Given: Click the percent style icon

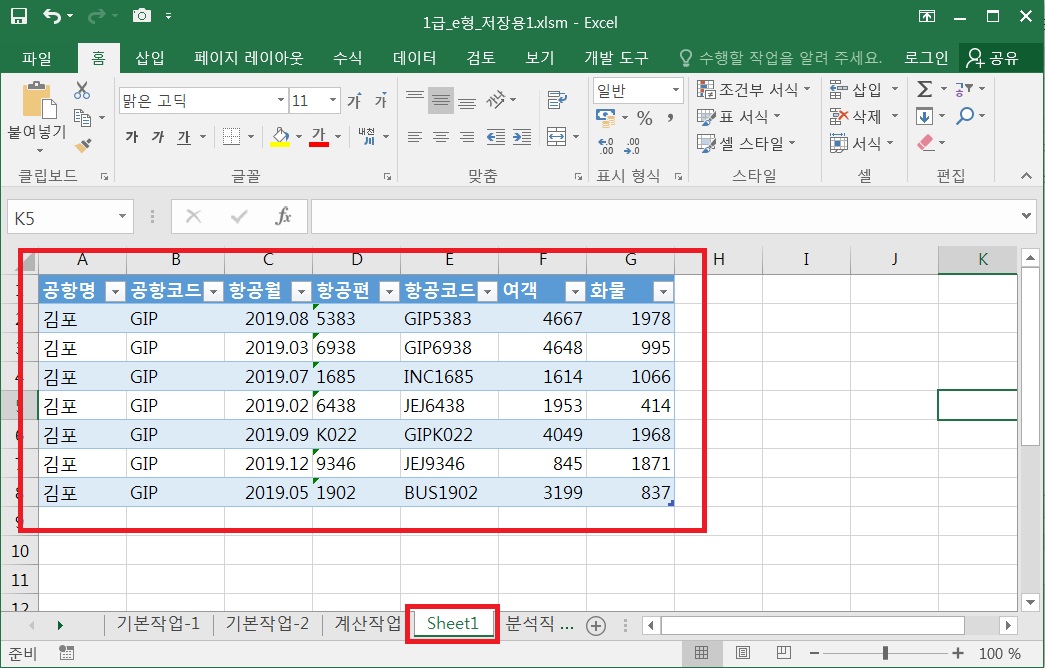Looking at the screenshot, I should click(645, 118).
